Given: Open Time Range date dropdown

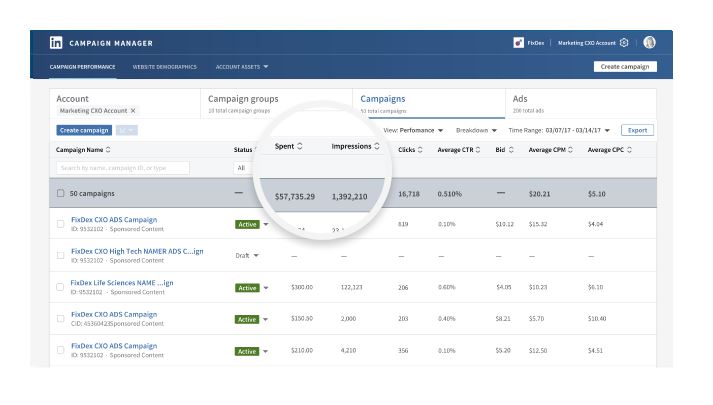Looking at the screenshot, I should click(559, 130).
